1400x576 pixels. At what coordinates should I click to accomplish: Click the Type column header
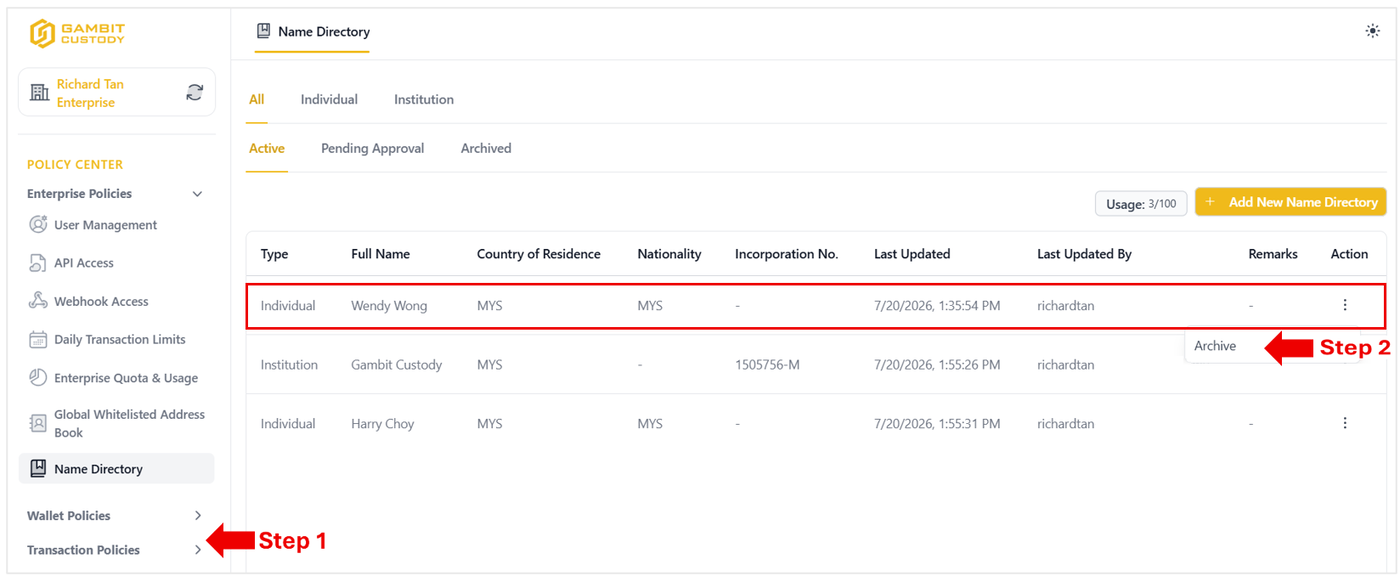tap(274, 254)
